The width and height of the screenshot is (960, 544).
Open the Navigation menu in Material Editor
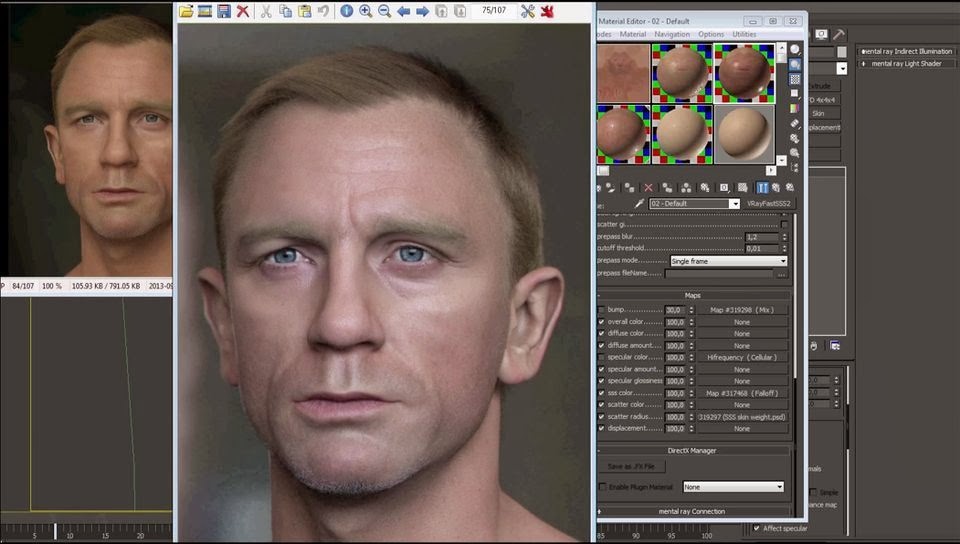(x=672, y=34)
